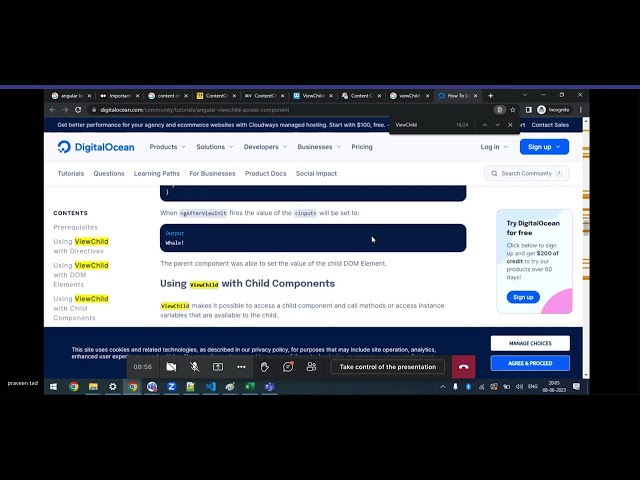The width and height of the screenshot is (640, 480).
Task: Click Agree & Proceed on cookie banner
Action: 530,363
